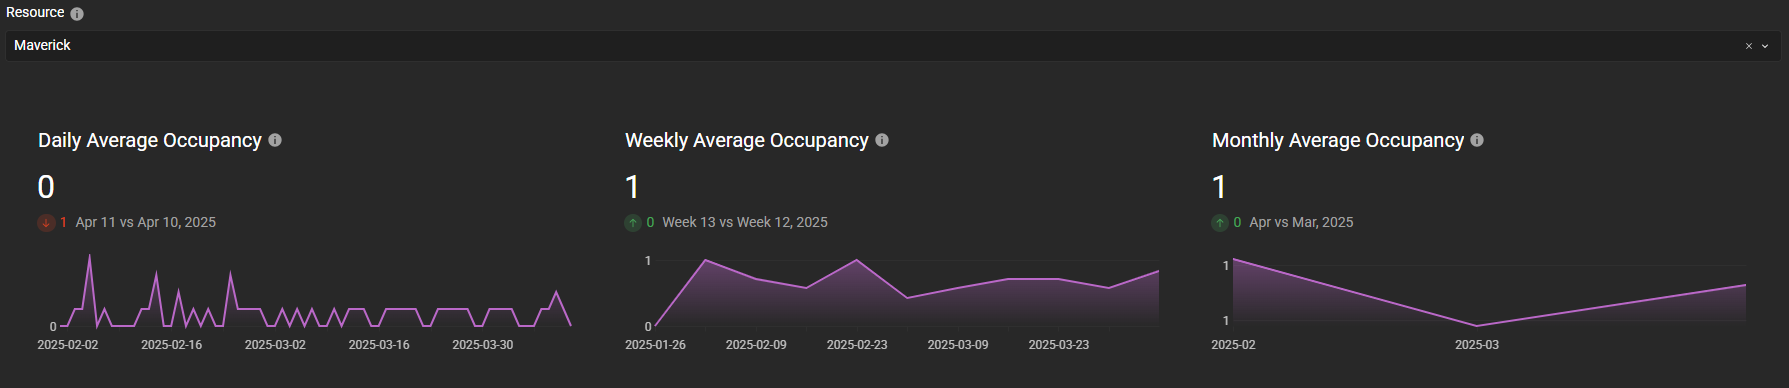1789x388 pixels.
Task: Click the 'Apr 11 vs Apr 10, 2025' text
Action: point(146,222)
